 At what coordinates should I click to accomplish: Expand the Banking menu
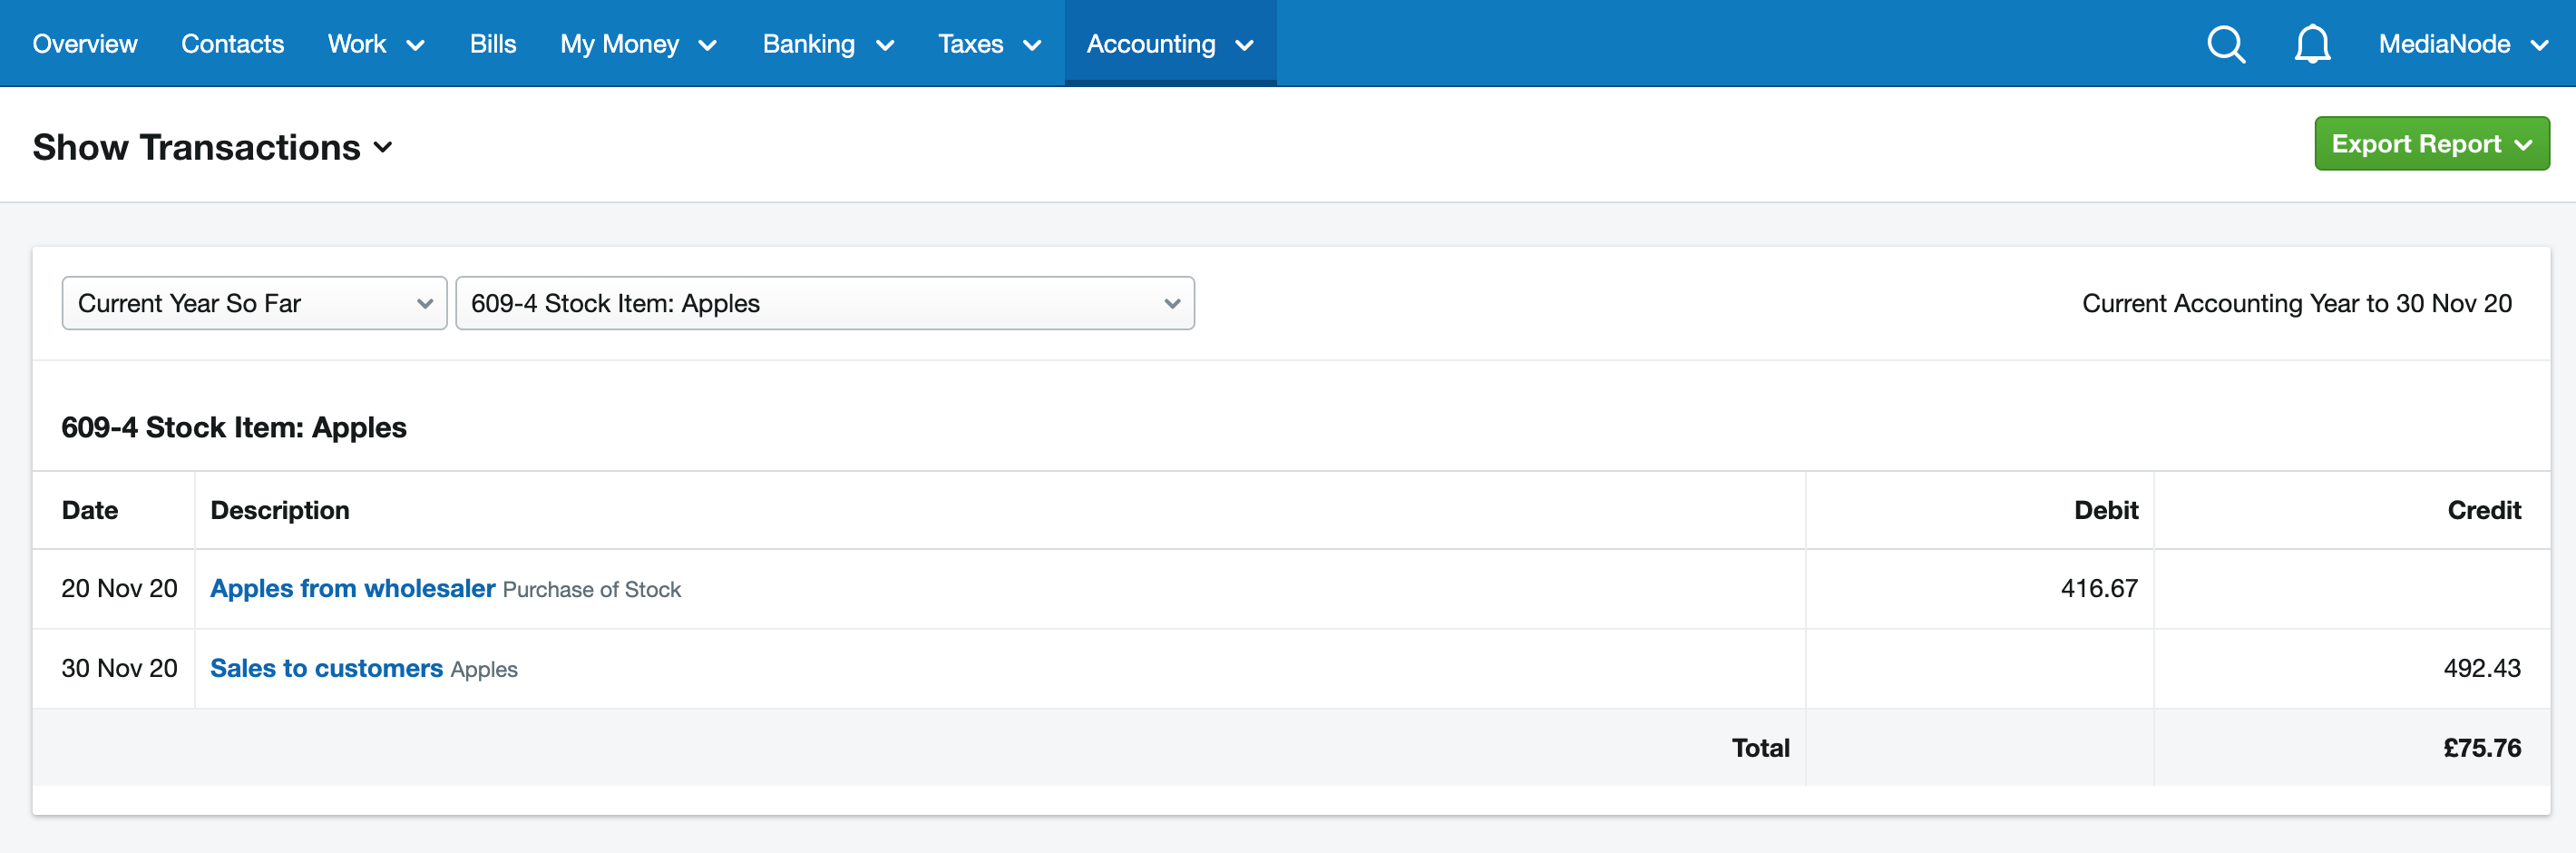click(828, 44)
